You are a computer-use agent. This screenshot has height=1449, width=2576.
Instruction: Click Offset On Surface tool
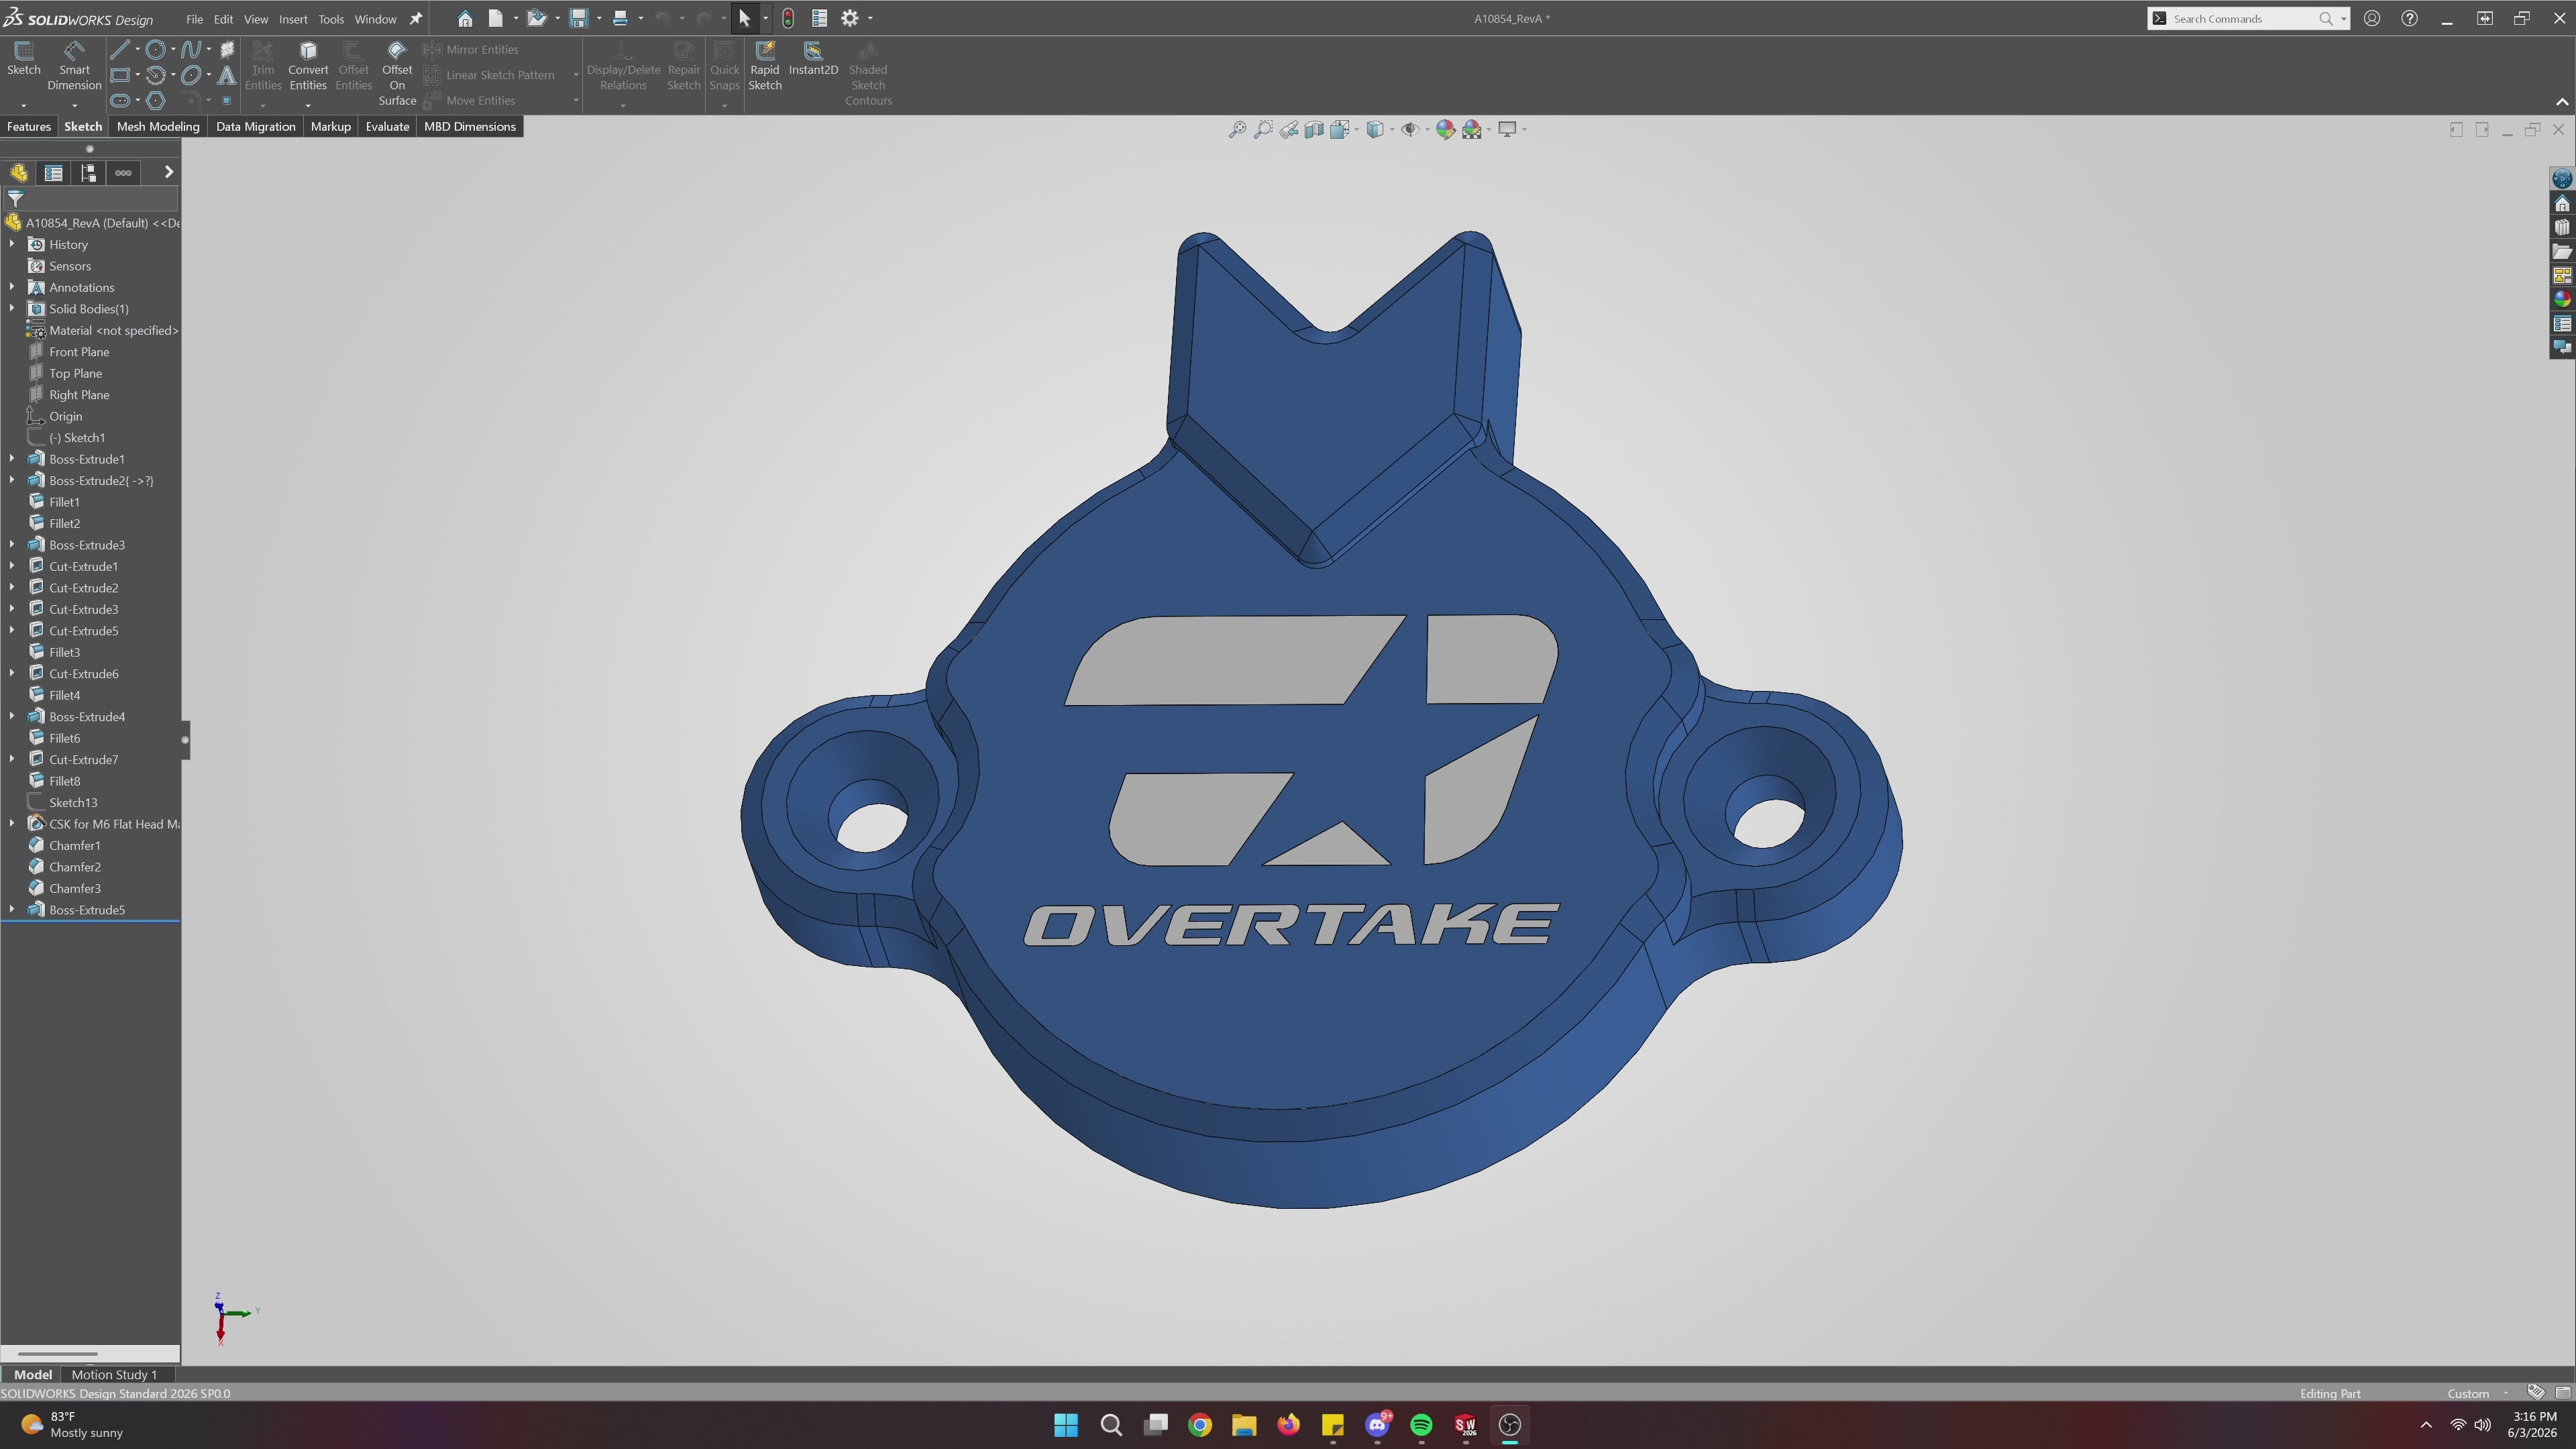pos(397,74)
